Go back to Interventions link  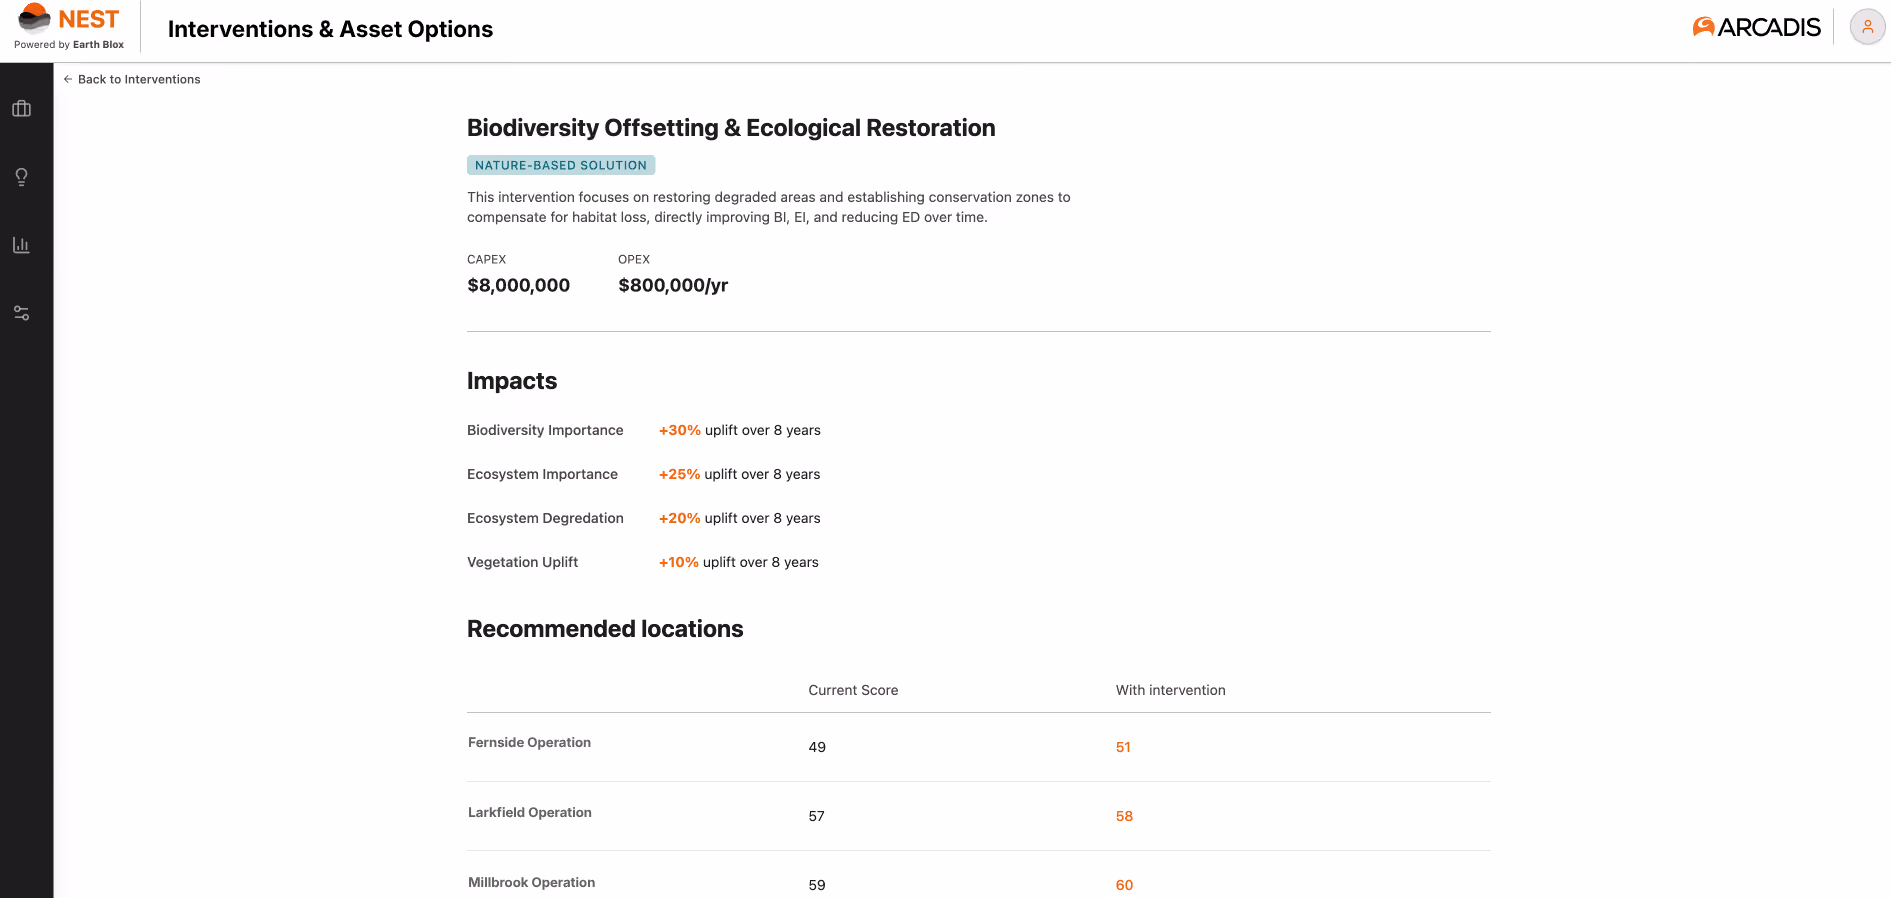click(x=139, y=79)
